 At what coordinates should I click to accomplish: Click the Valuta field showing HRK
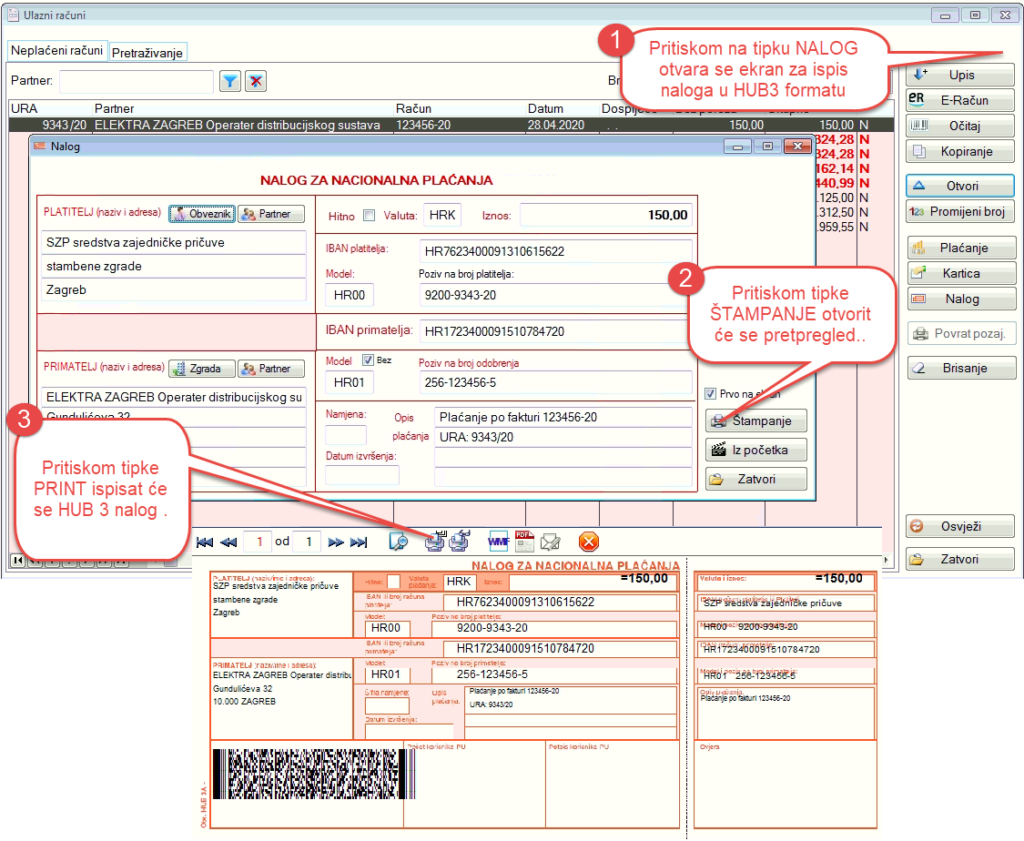click(442, 215)
